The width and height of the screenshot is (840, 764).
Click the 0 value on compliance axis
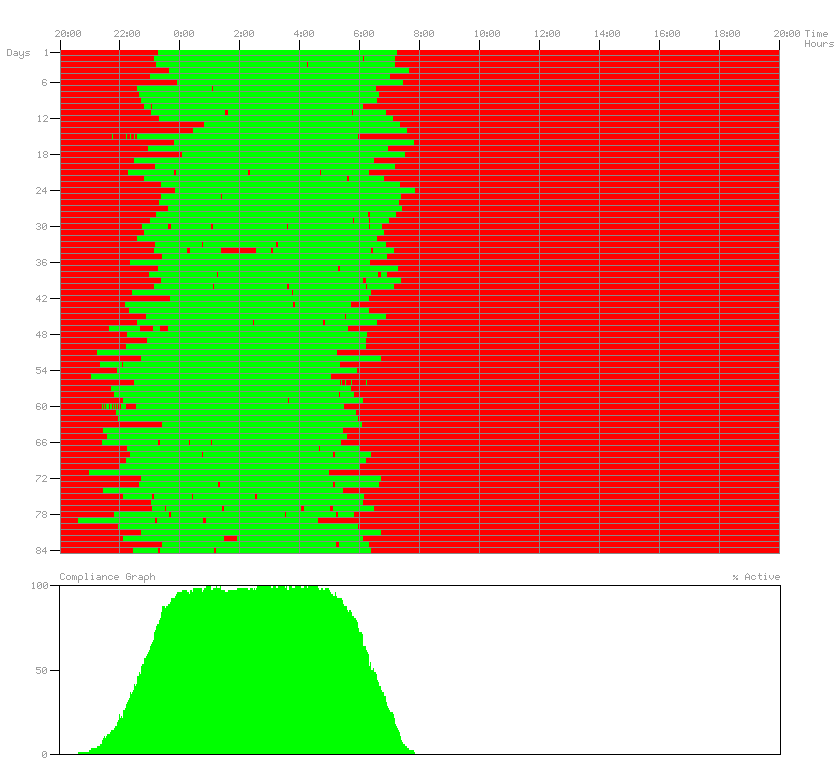[x=44, y=754]
